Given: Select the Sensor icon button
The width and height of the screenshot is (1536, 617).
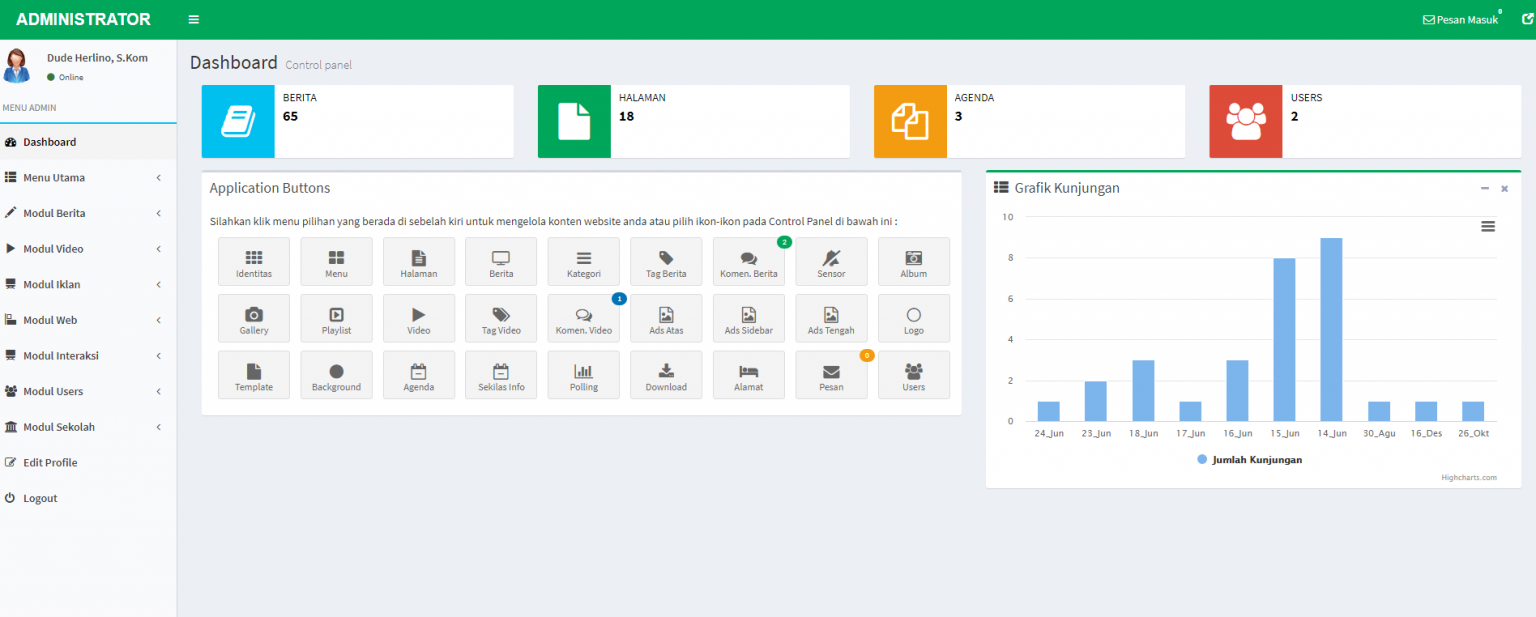Looking at the screenshot, I should pos(831,262).
